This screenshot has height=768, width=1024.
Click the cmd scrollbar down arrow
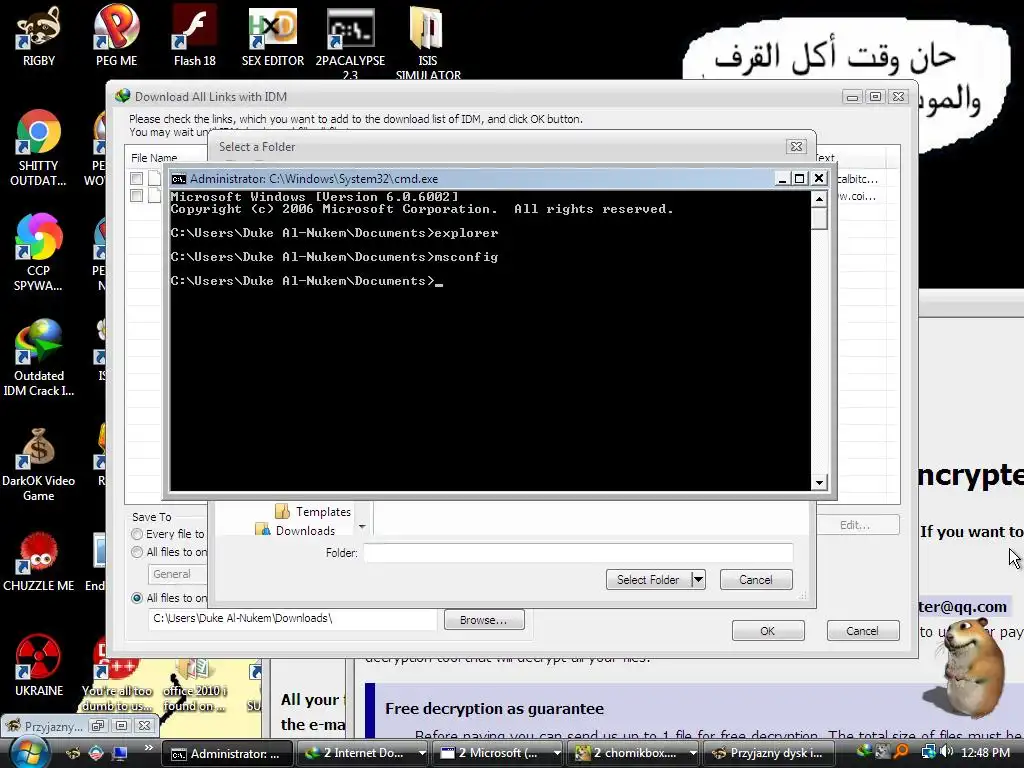(819, 483)
